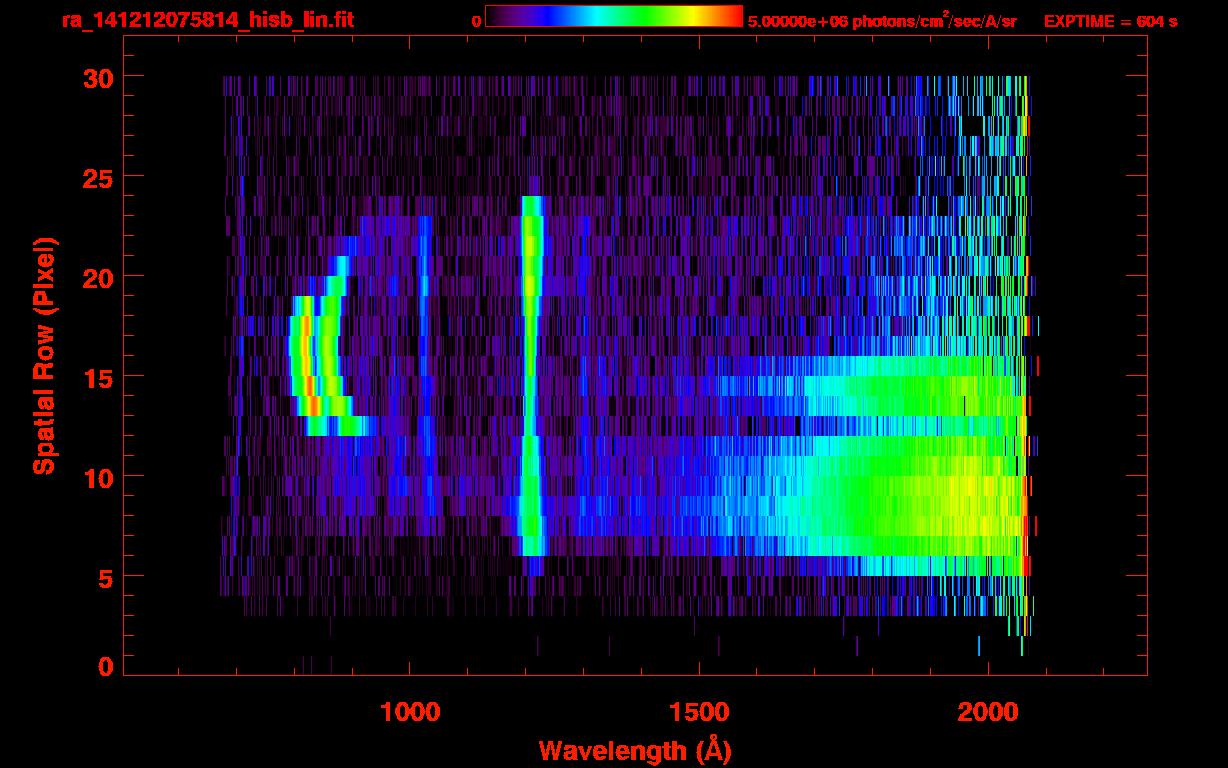Click the color bar minimum label 0
The height and width of the screenshot is (768, 1228).
(476, 21)
